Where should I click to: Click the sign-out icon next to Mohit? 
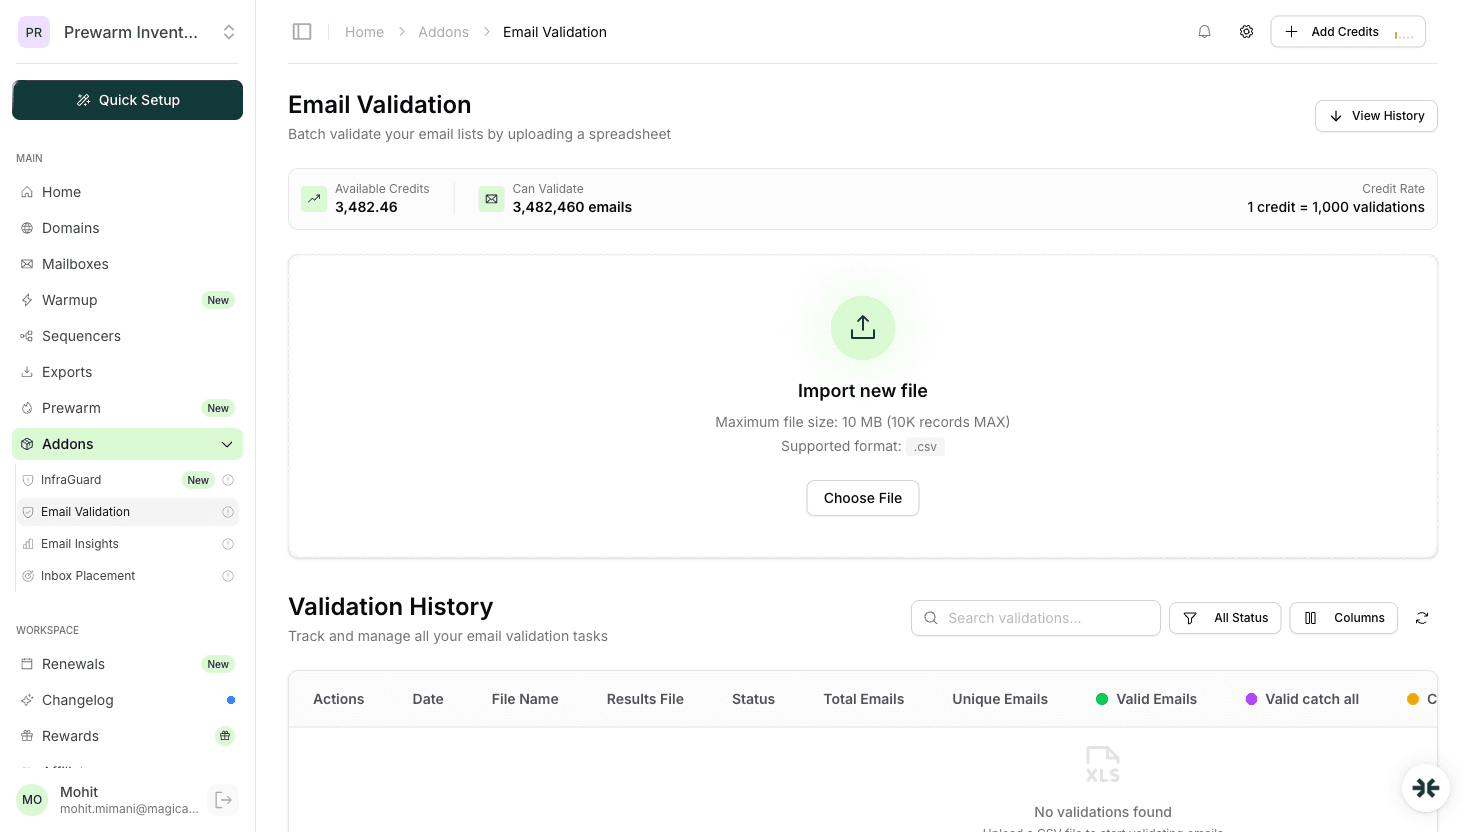click(223, 799)
